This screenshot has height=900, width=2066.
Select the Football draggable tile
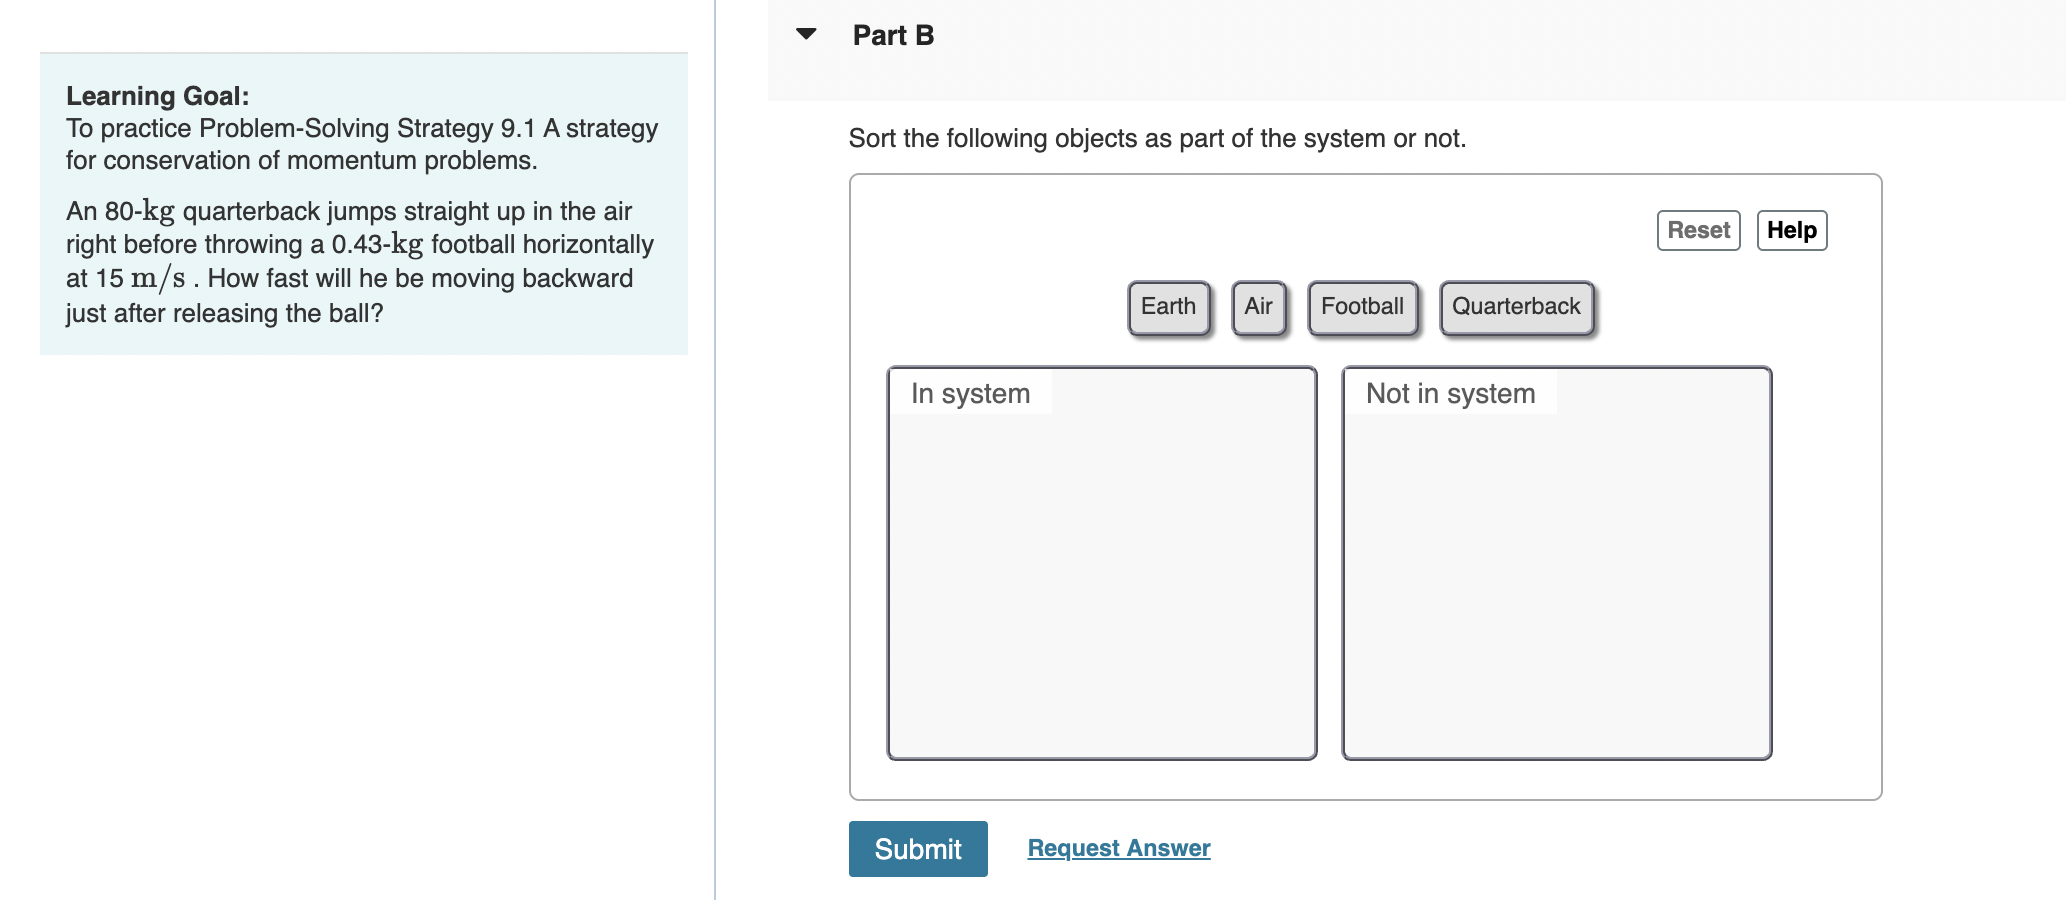point(1363,306)
